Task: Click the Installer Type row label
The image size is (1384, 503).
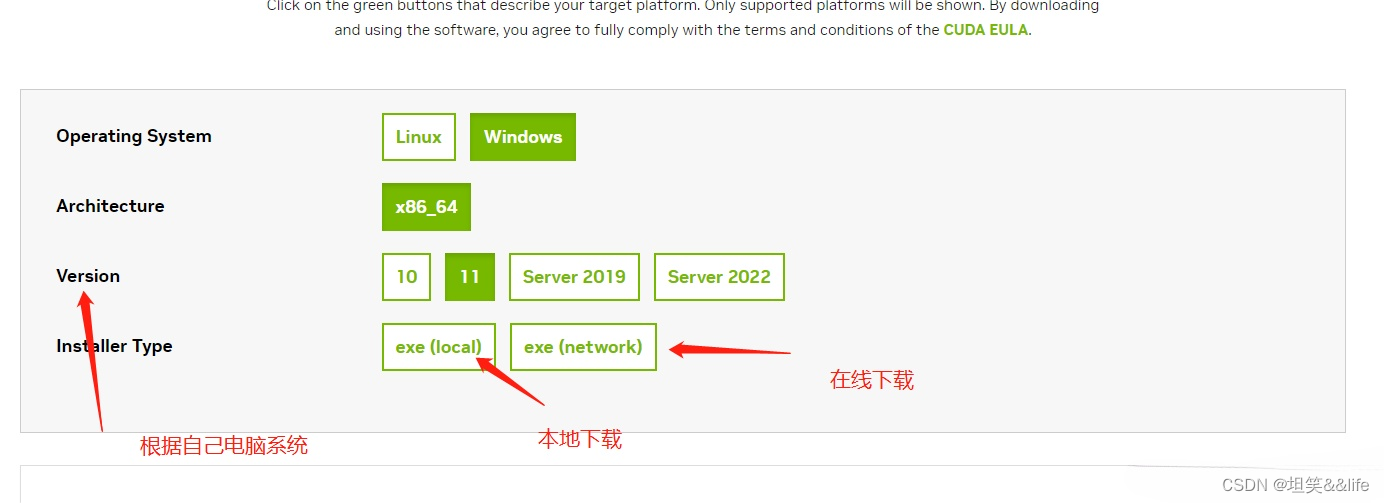Action: (114, 346)
